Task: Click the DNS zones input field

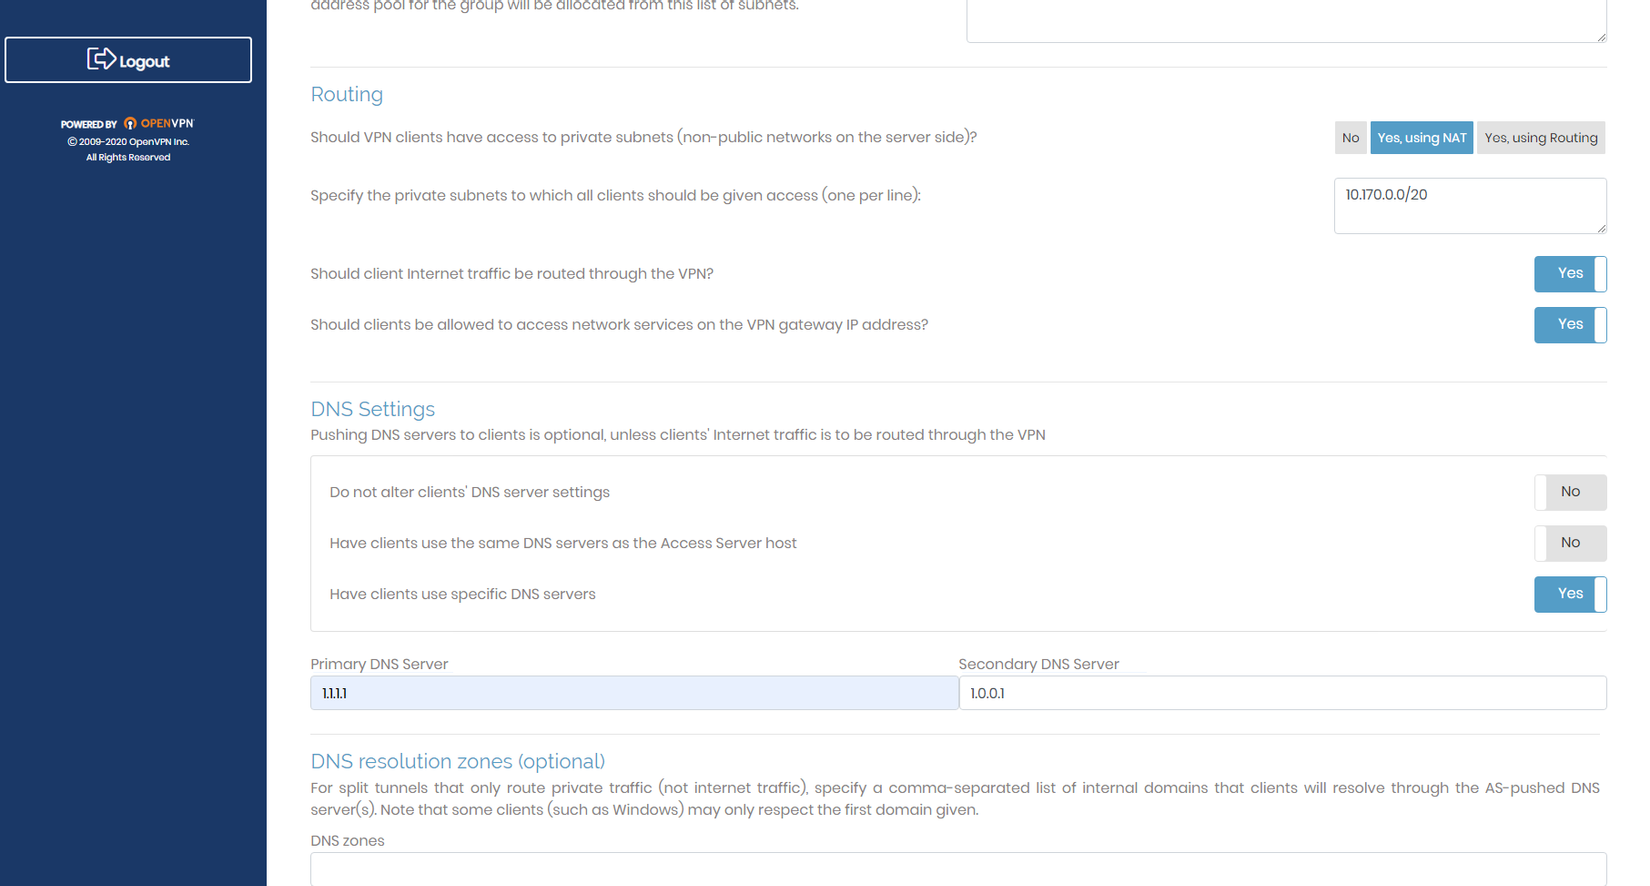Action: [957, 868]
